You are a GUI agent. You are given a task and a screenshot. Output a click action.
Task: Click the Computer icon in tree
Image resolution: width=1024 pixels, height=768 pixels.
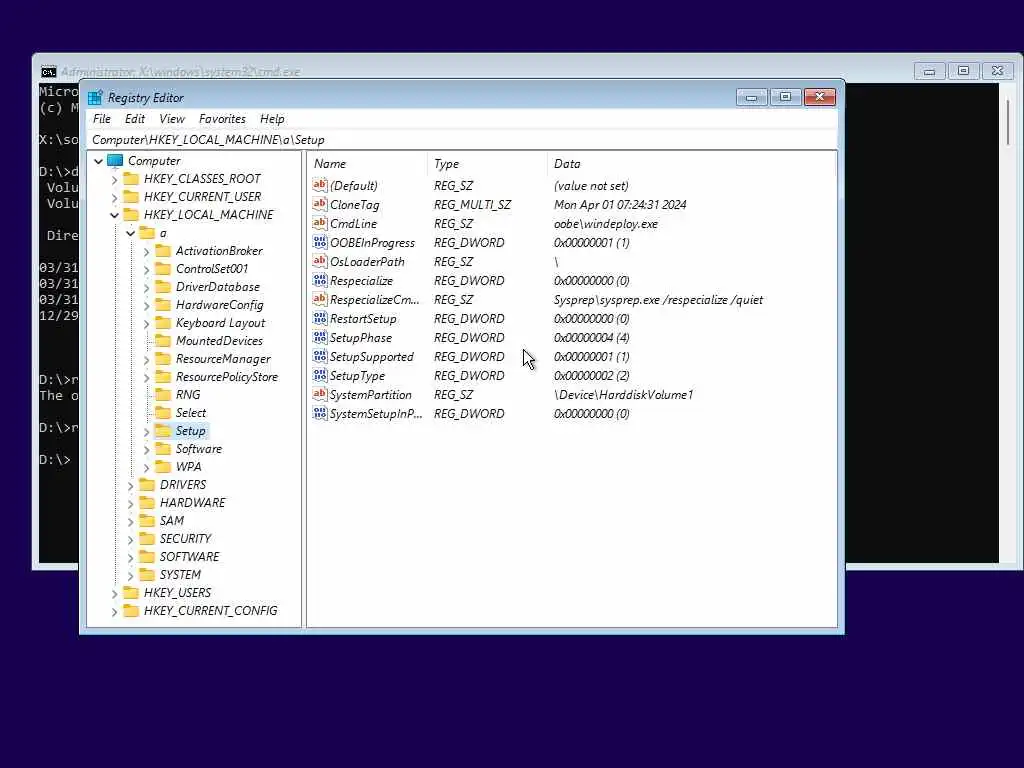(x=115, y=161)
